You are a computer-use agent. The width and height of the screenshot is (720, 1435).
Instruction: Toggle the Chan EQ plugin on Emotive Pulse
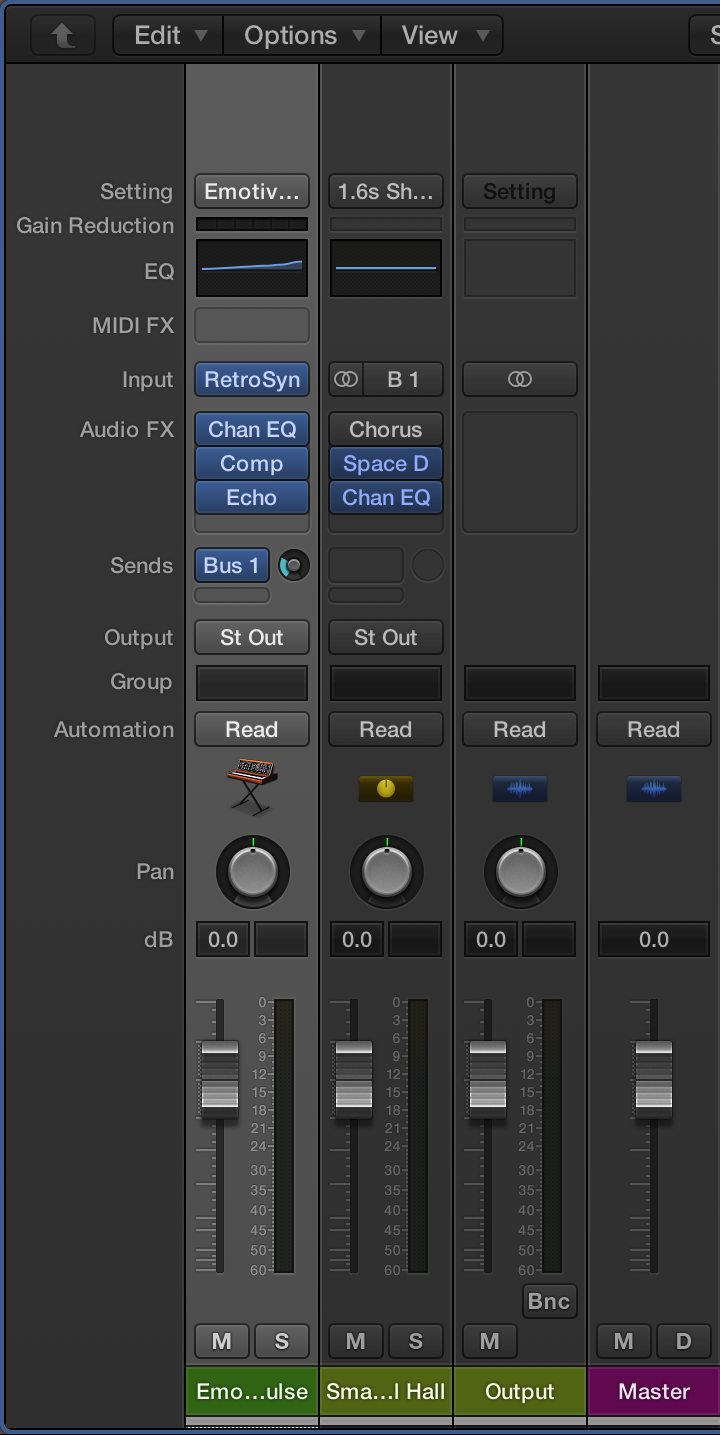252,429
